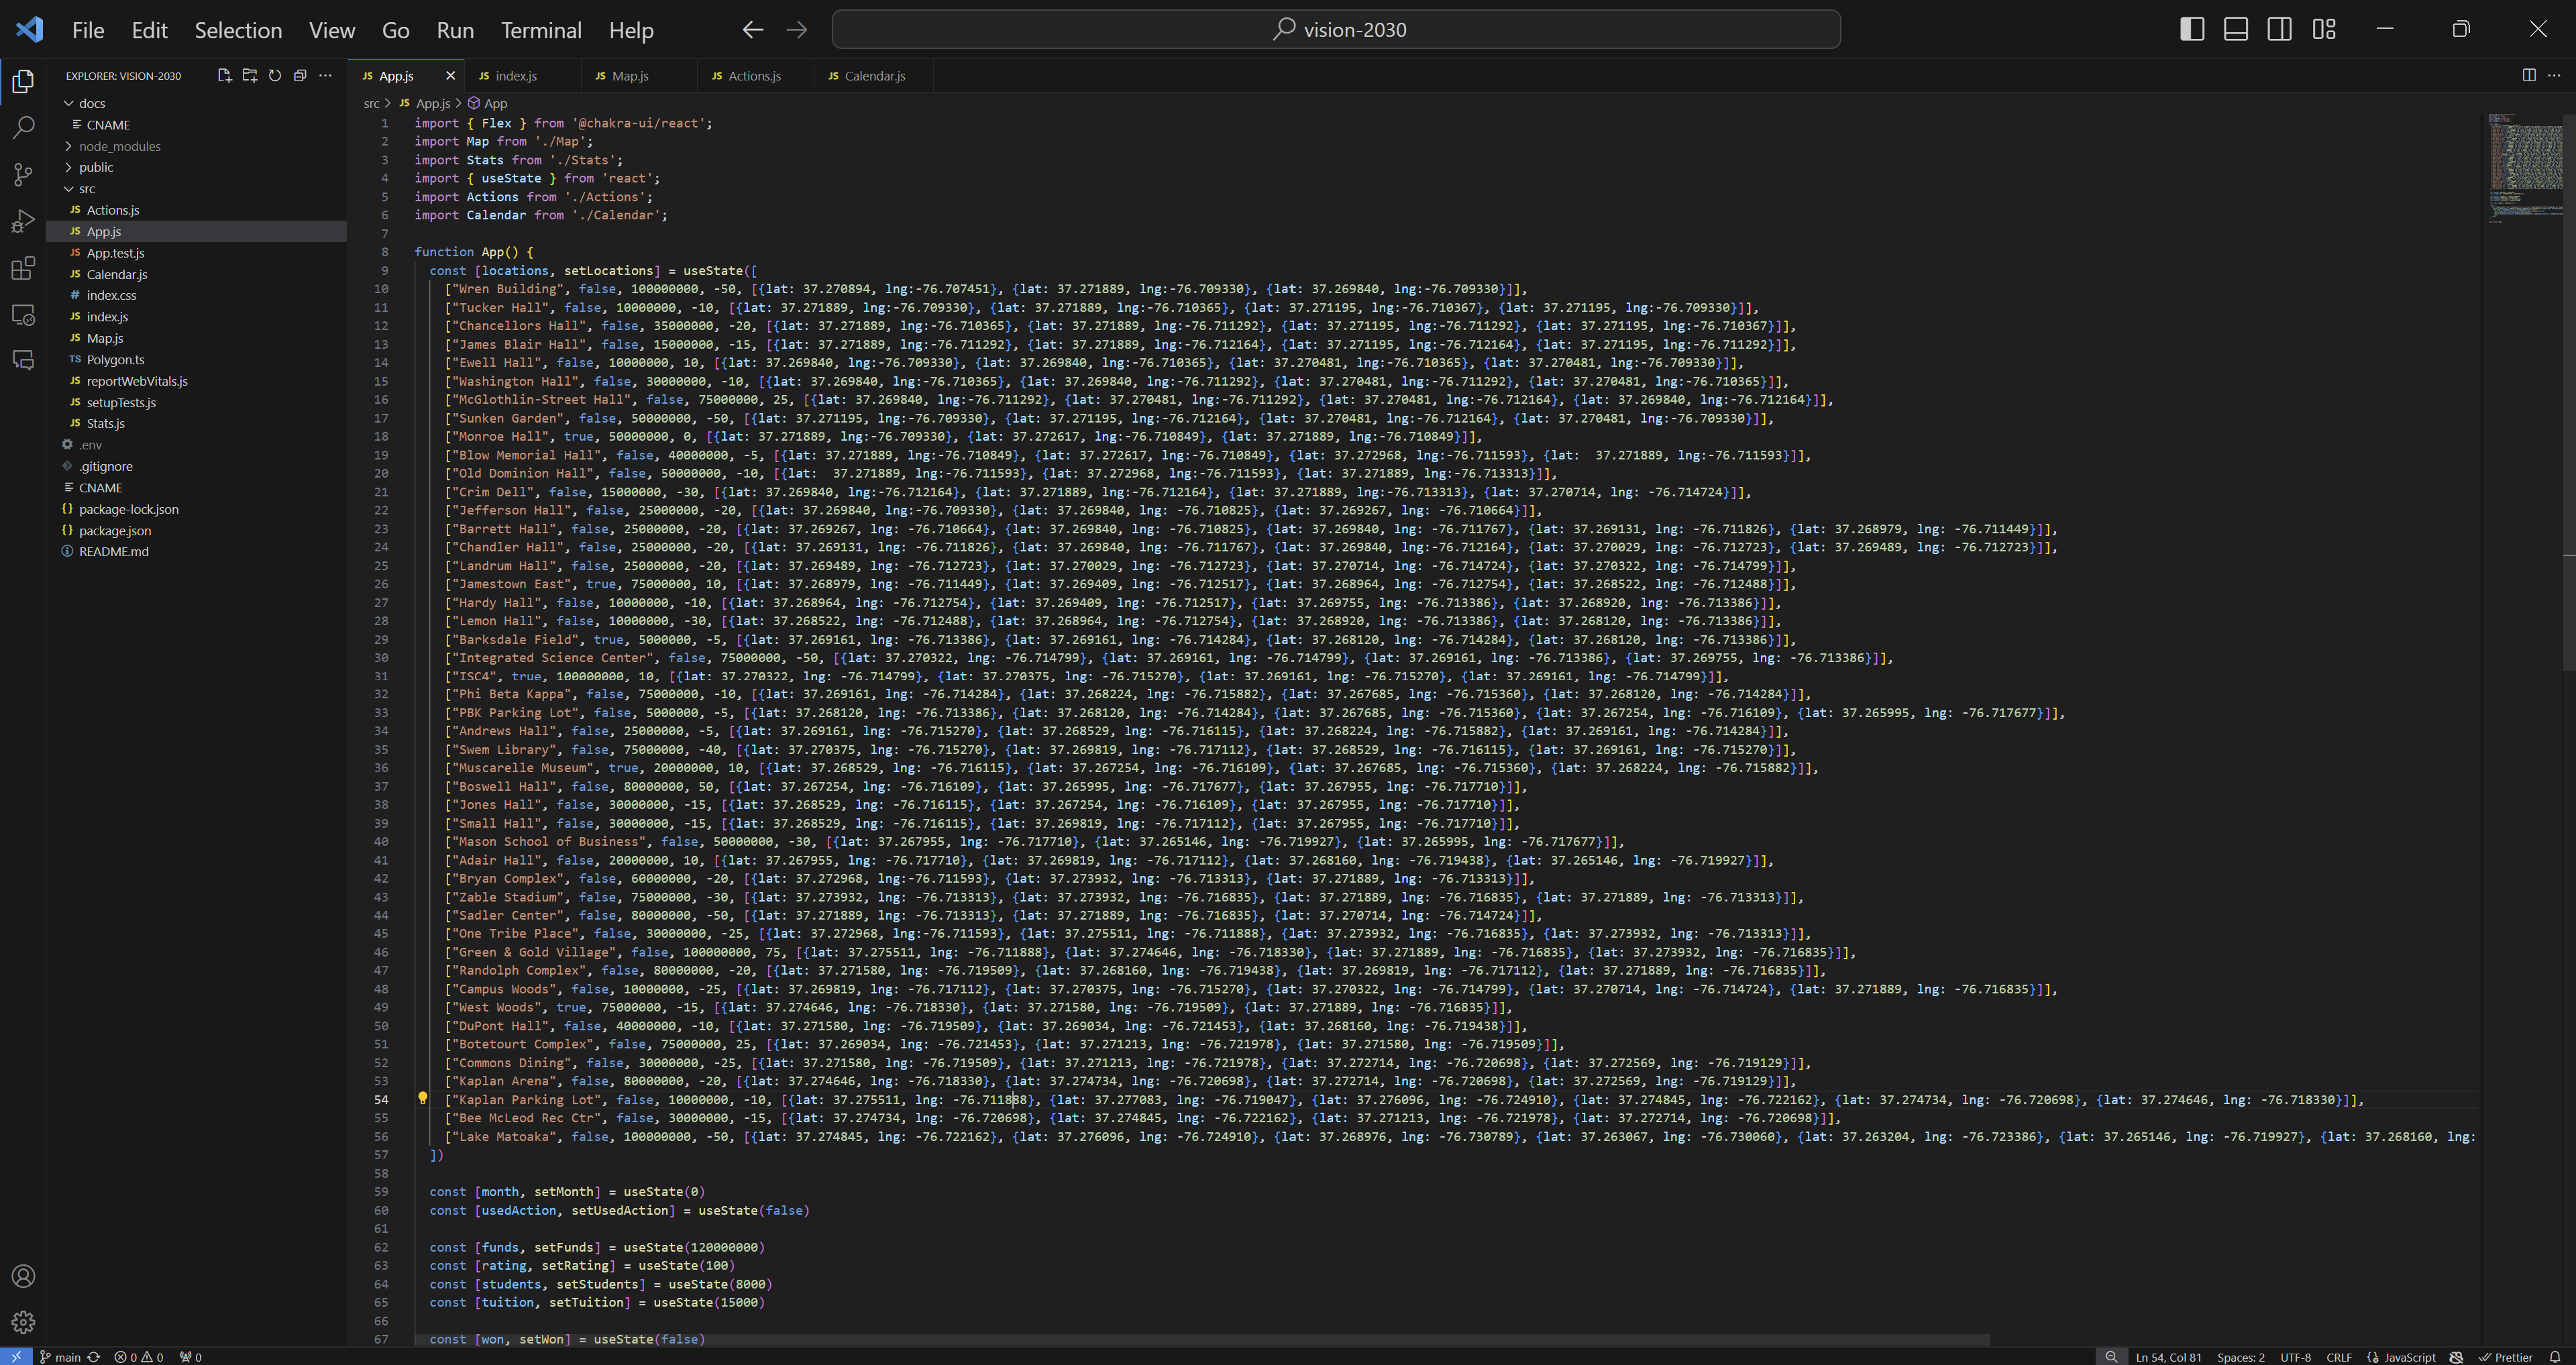Switch to the Calendar.js tab
This screenshot has height=1365, width=2576.
pyautogui.click(x=873, y=76)
